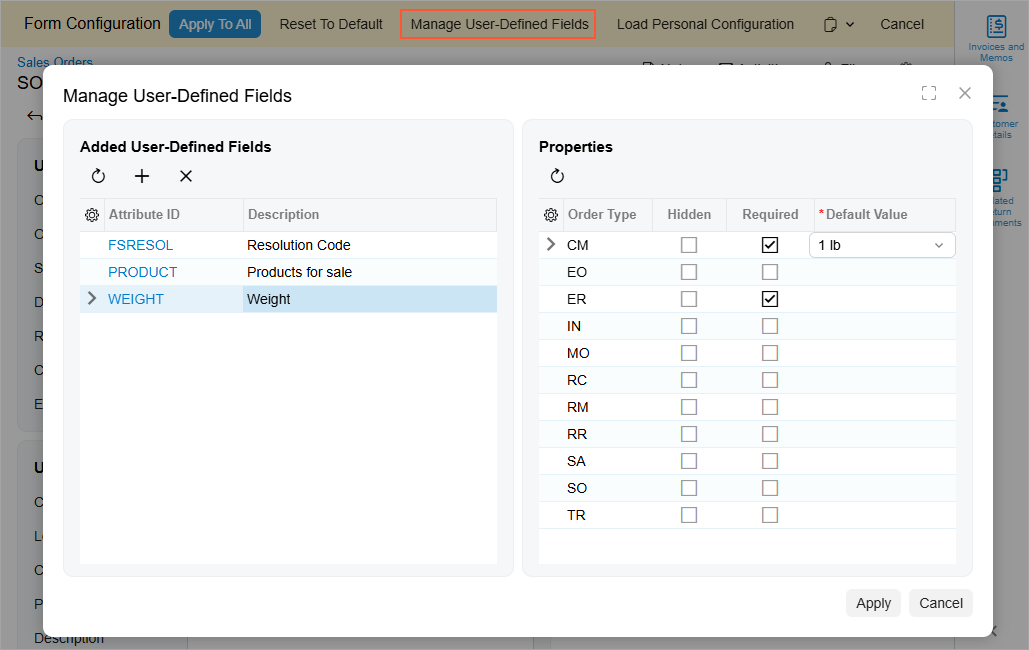Viewport: 1029px width, 650px height.
Task: Add a new user-defined field
Action: coord(142,176)
